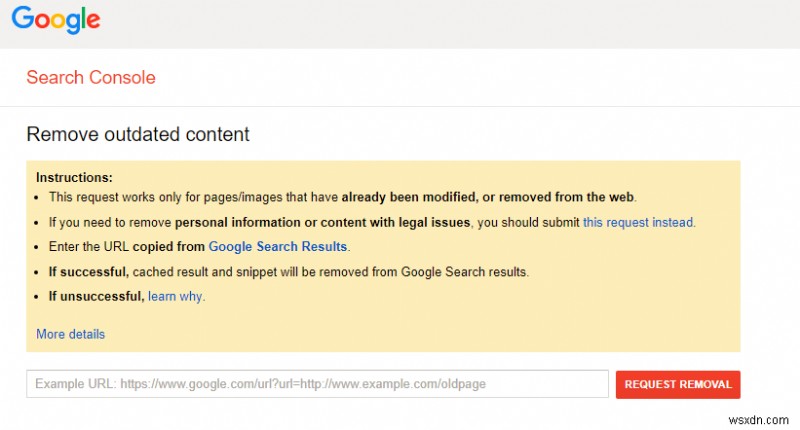
Task: Click the "Instructions:" label
Action: pos(74,177)
